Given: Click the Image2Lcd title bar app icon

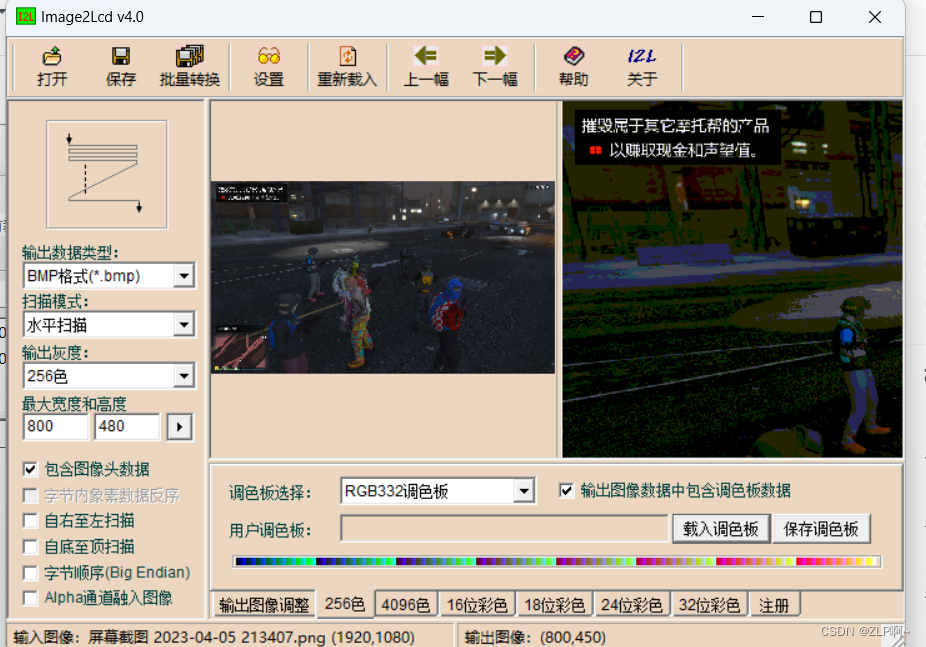Looking at the screenshot, I should tap(25, 17).
